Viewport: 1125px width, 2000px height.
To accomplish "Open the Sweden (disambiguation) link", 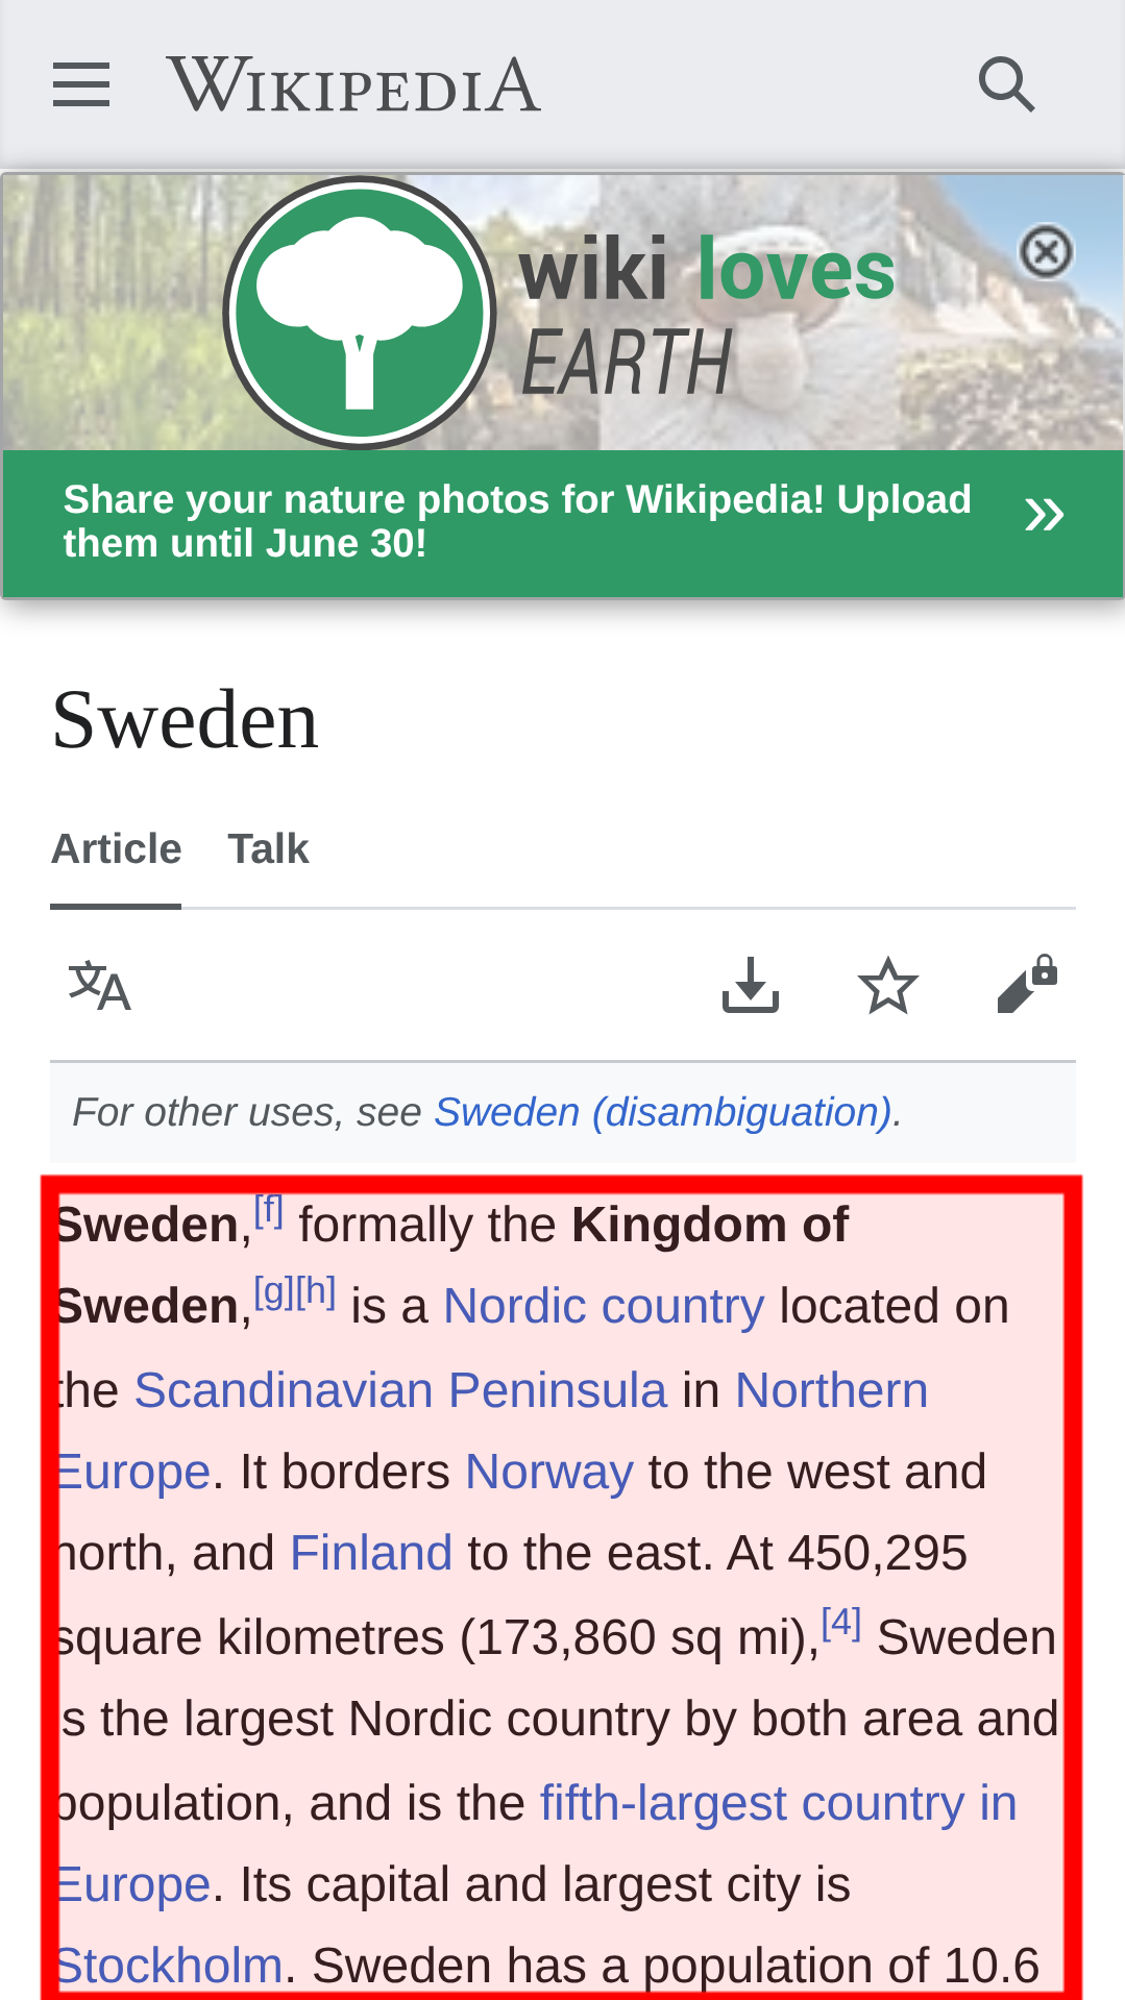I will click(x=663, y=1112).
